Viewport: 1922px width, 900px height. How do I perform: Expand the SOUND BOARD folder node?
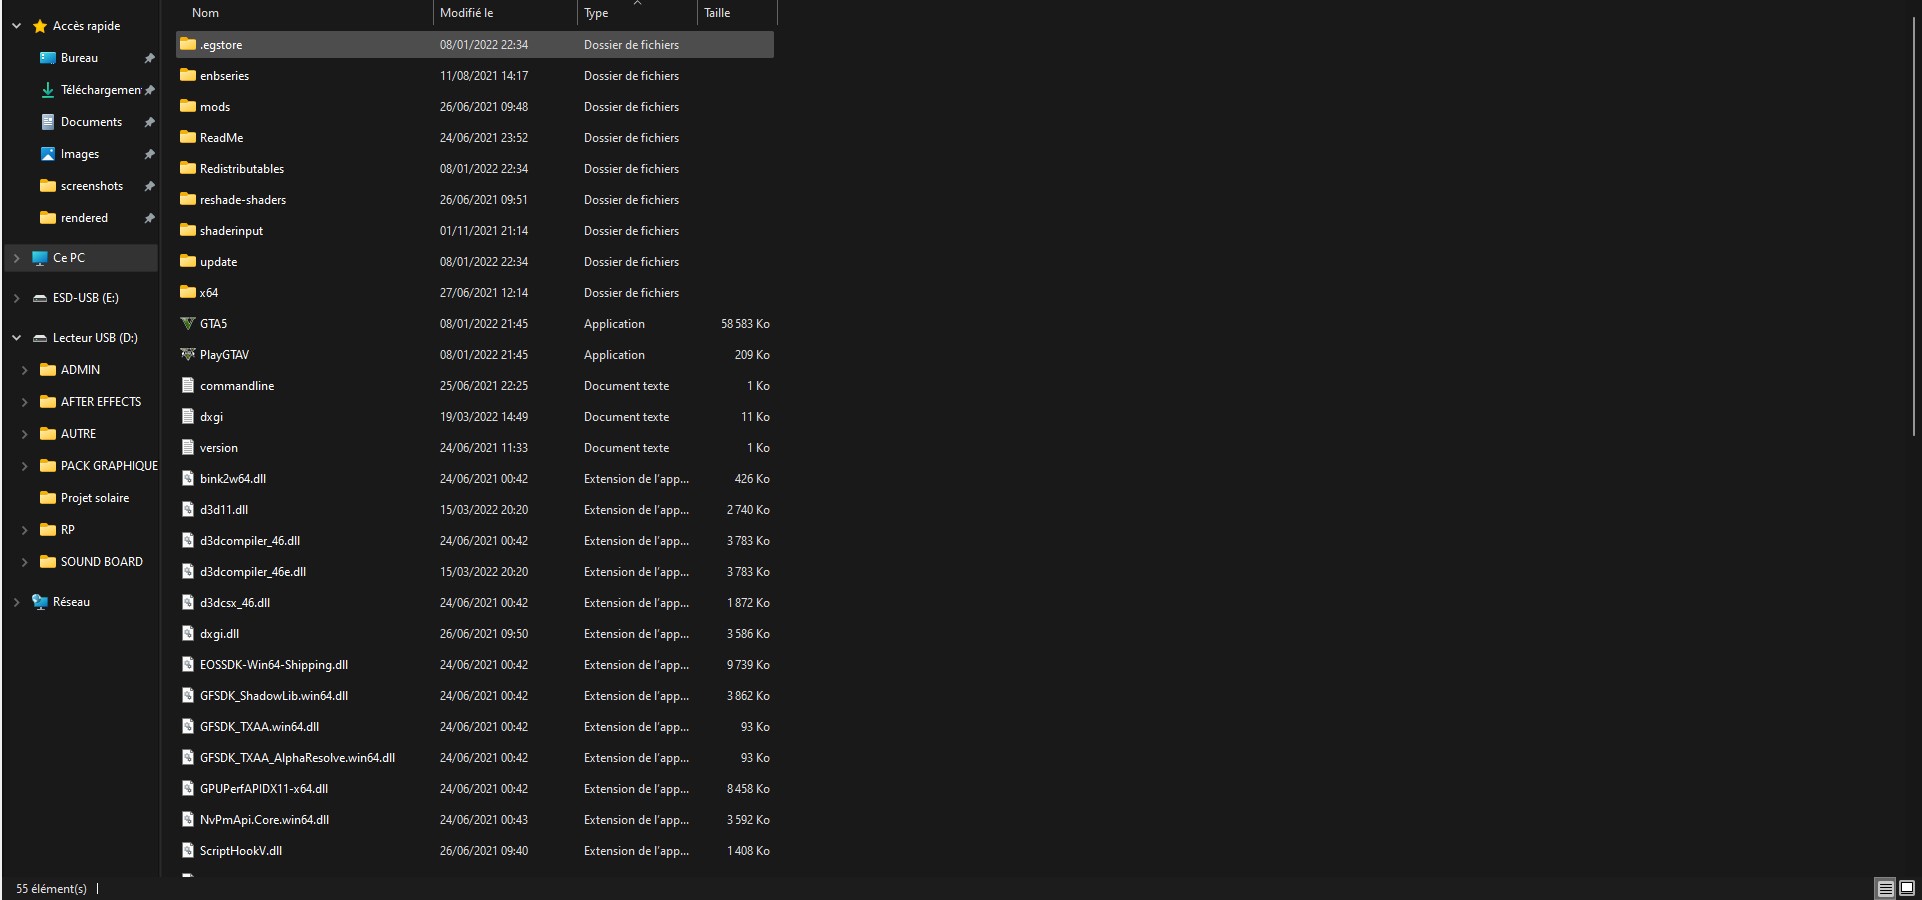24,562
